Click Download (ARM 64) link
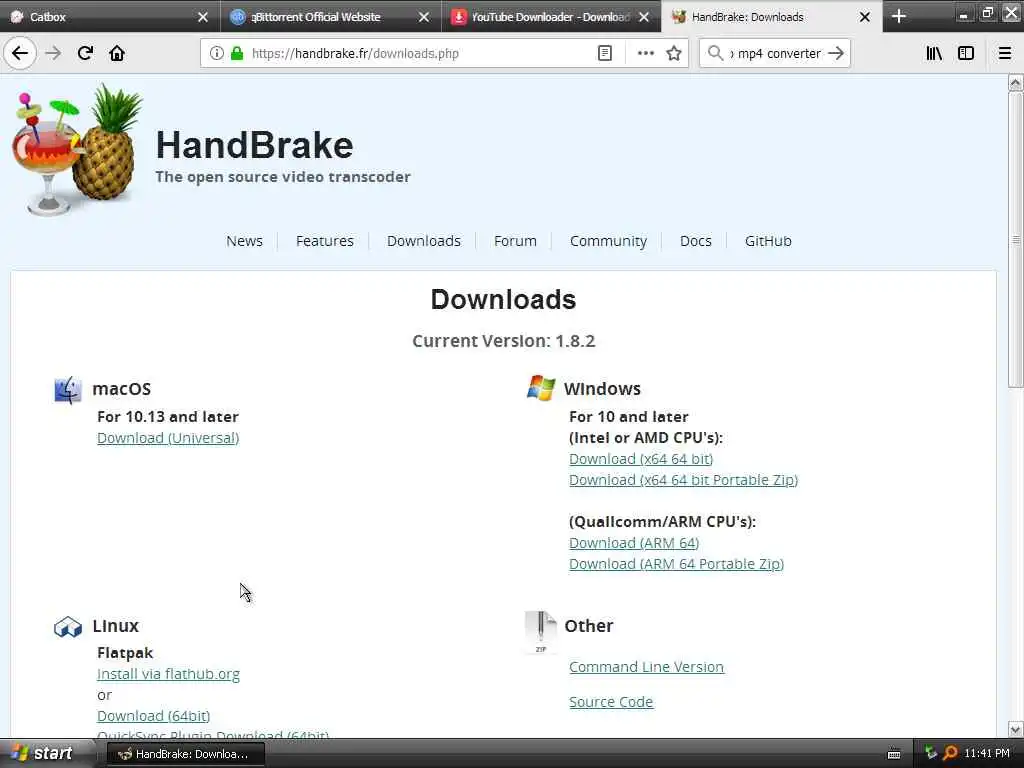Image resolution: width=1024 pixels, height=768 pixels. pyautogui.click(x=633, y=543)
